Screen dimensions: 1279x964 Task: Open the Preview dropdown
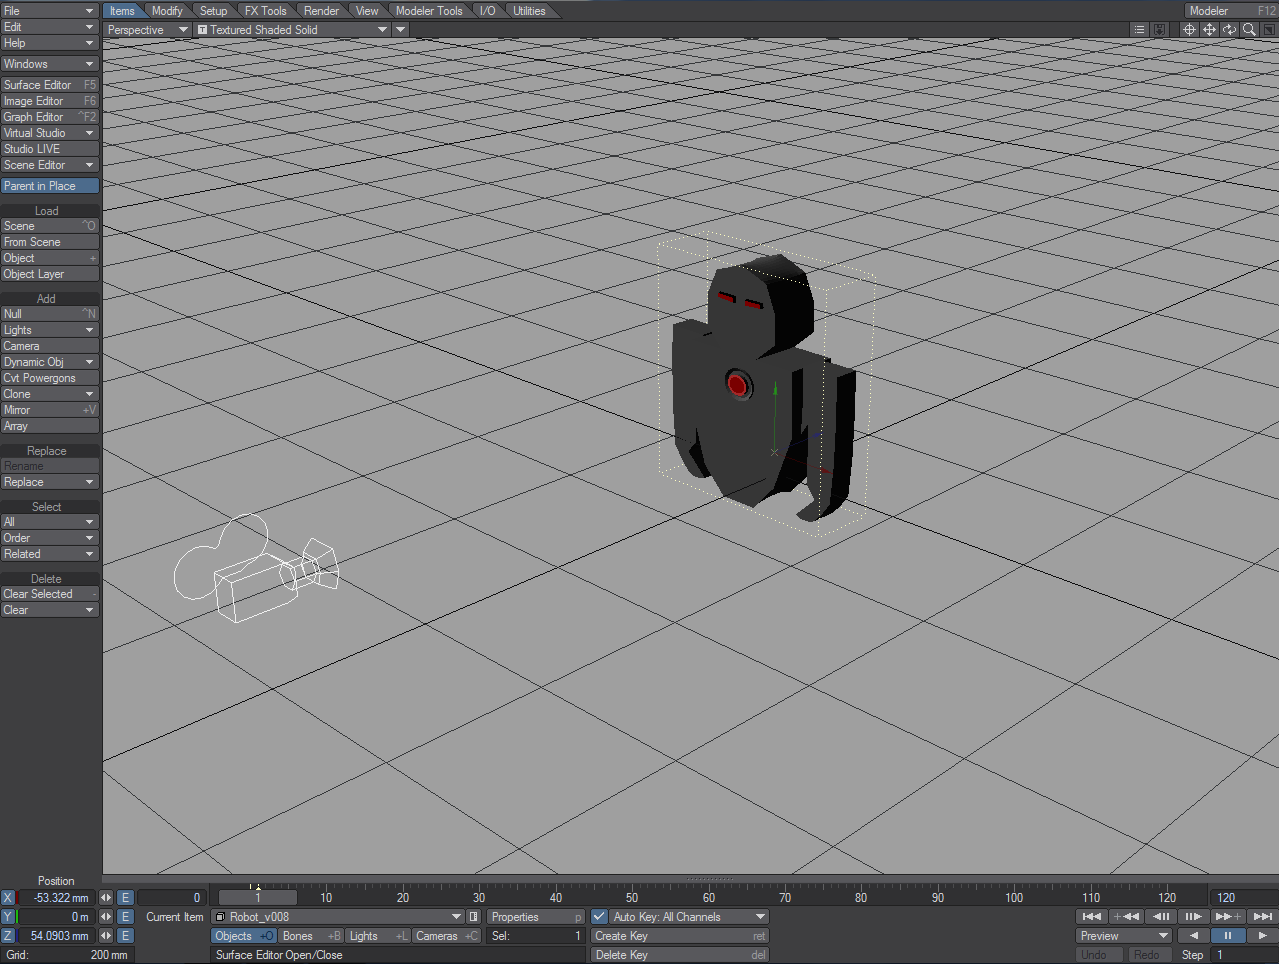[x=1124, y=936]
